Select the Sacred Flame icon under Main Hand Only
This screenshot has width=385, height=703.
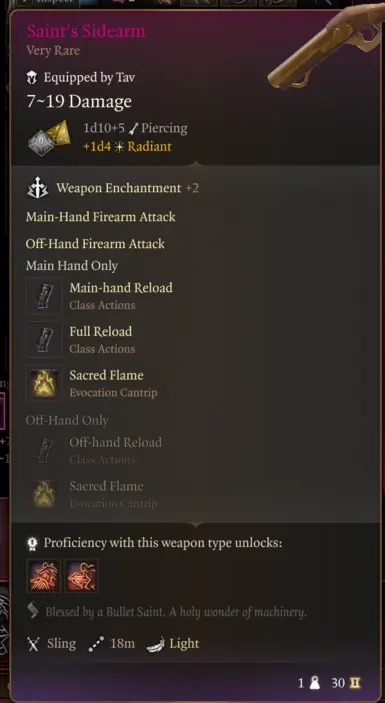44,383
